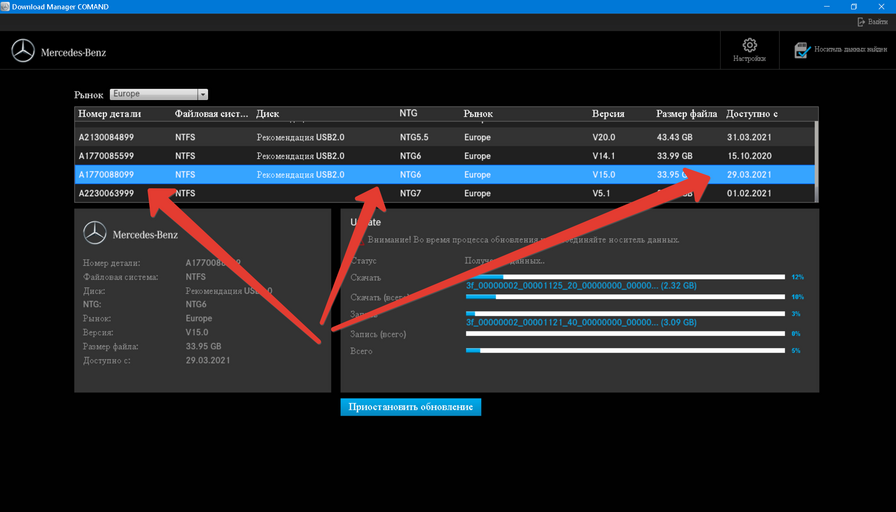Click downloading file name with 2.32 GB
Screen dimensions: 896x512
[x=581, y=286]
